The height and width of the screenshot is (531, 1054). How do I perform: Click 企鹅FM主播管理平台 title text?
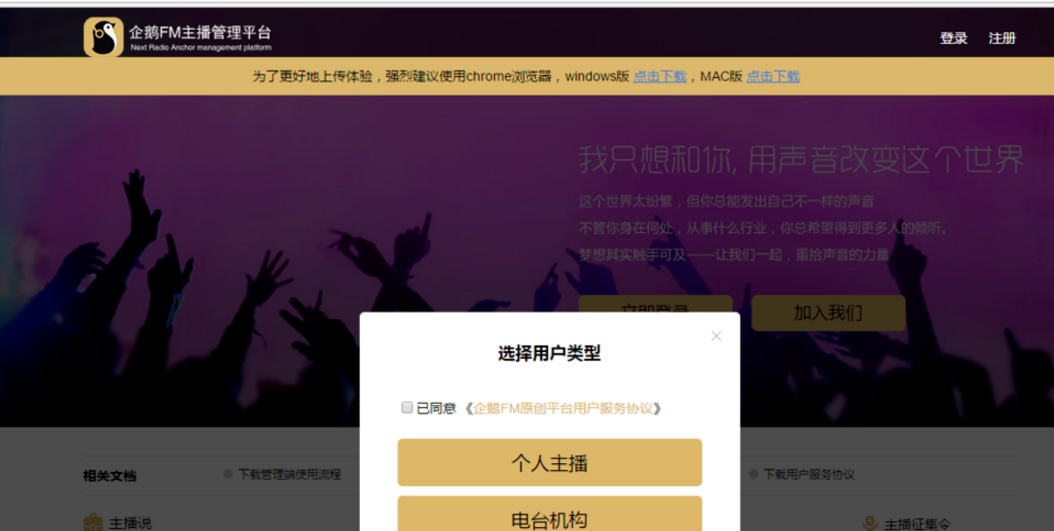coord(200,32)
